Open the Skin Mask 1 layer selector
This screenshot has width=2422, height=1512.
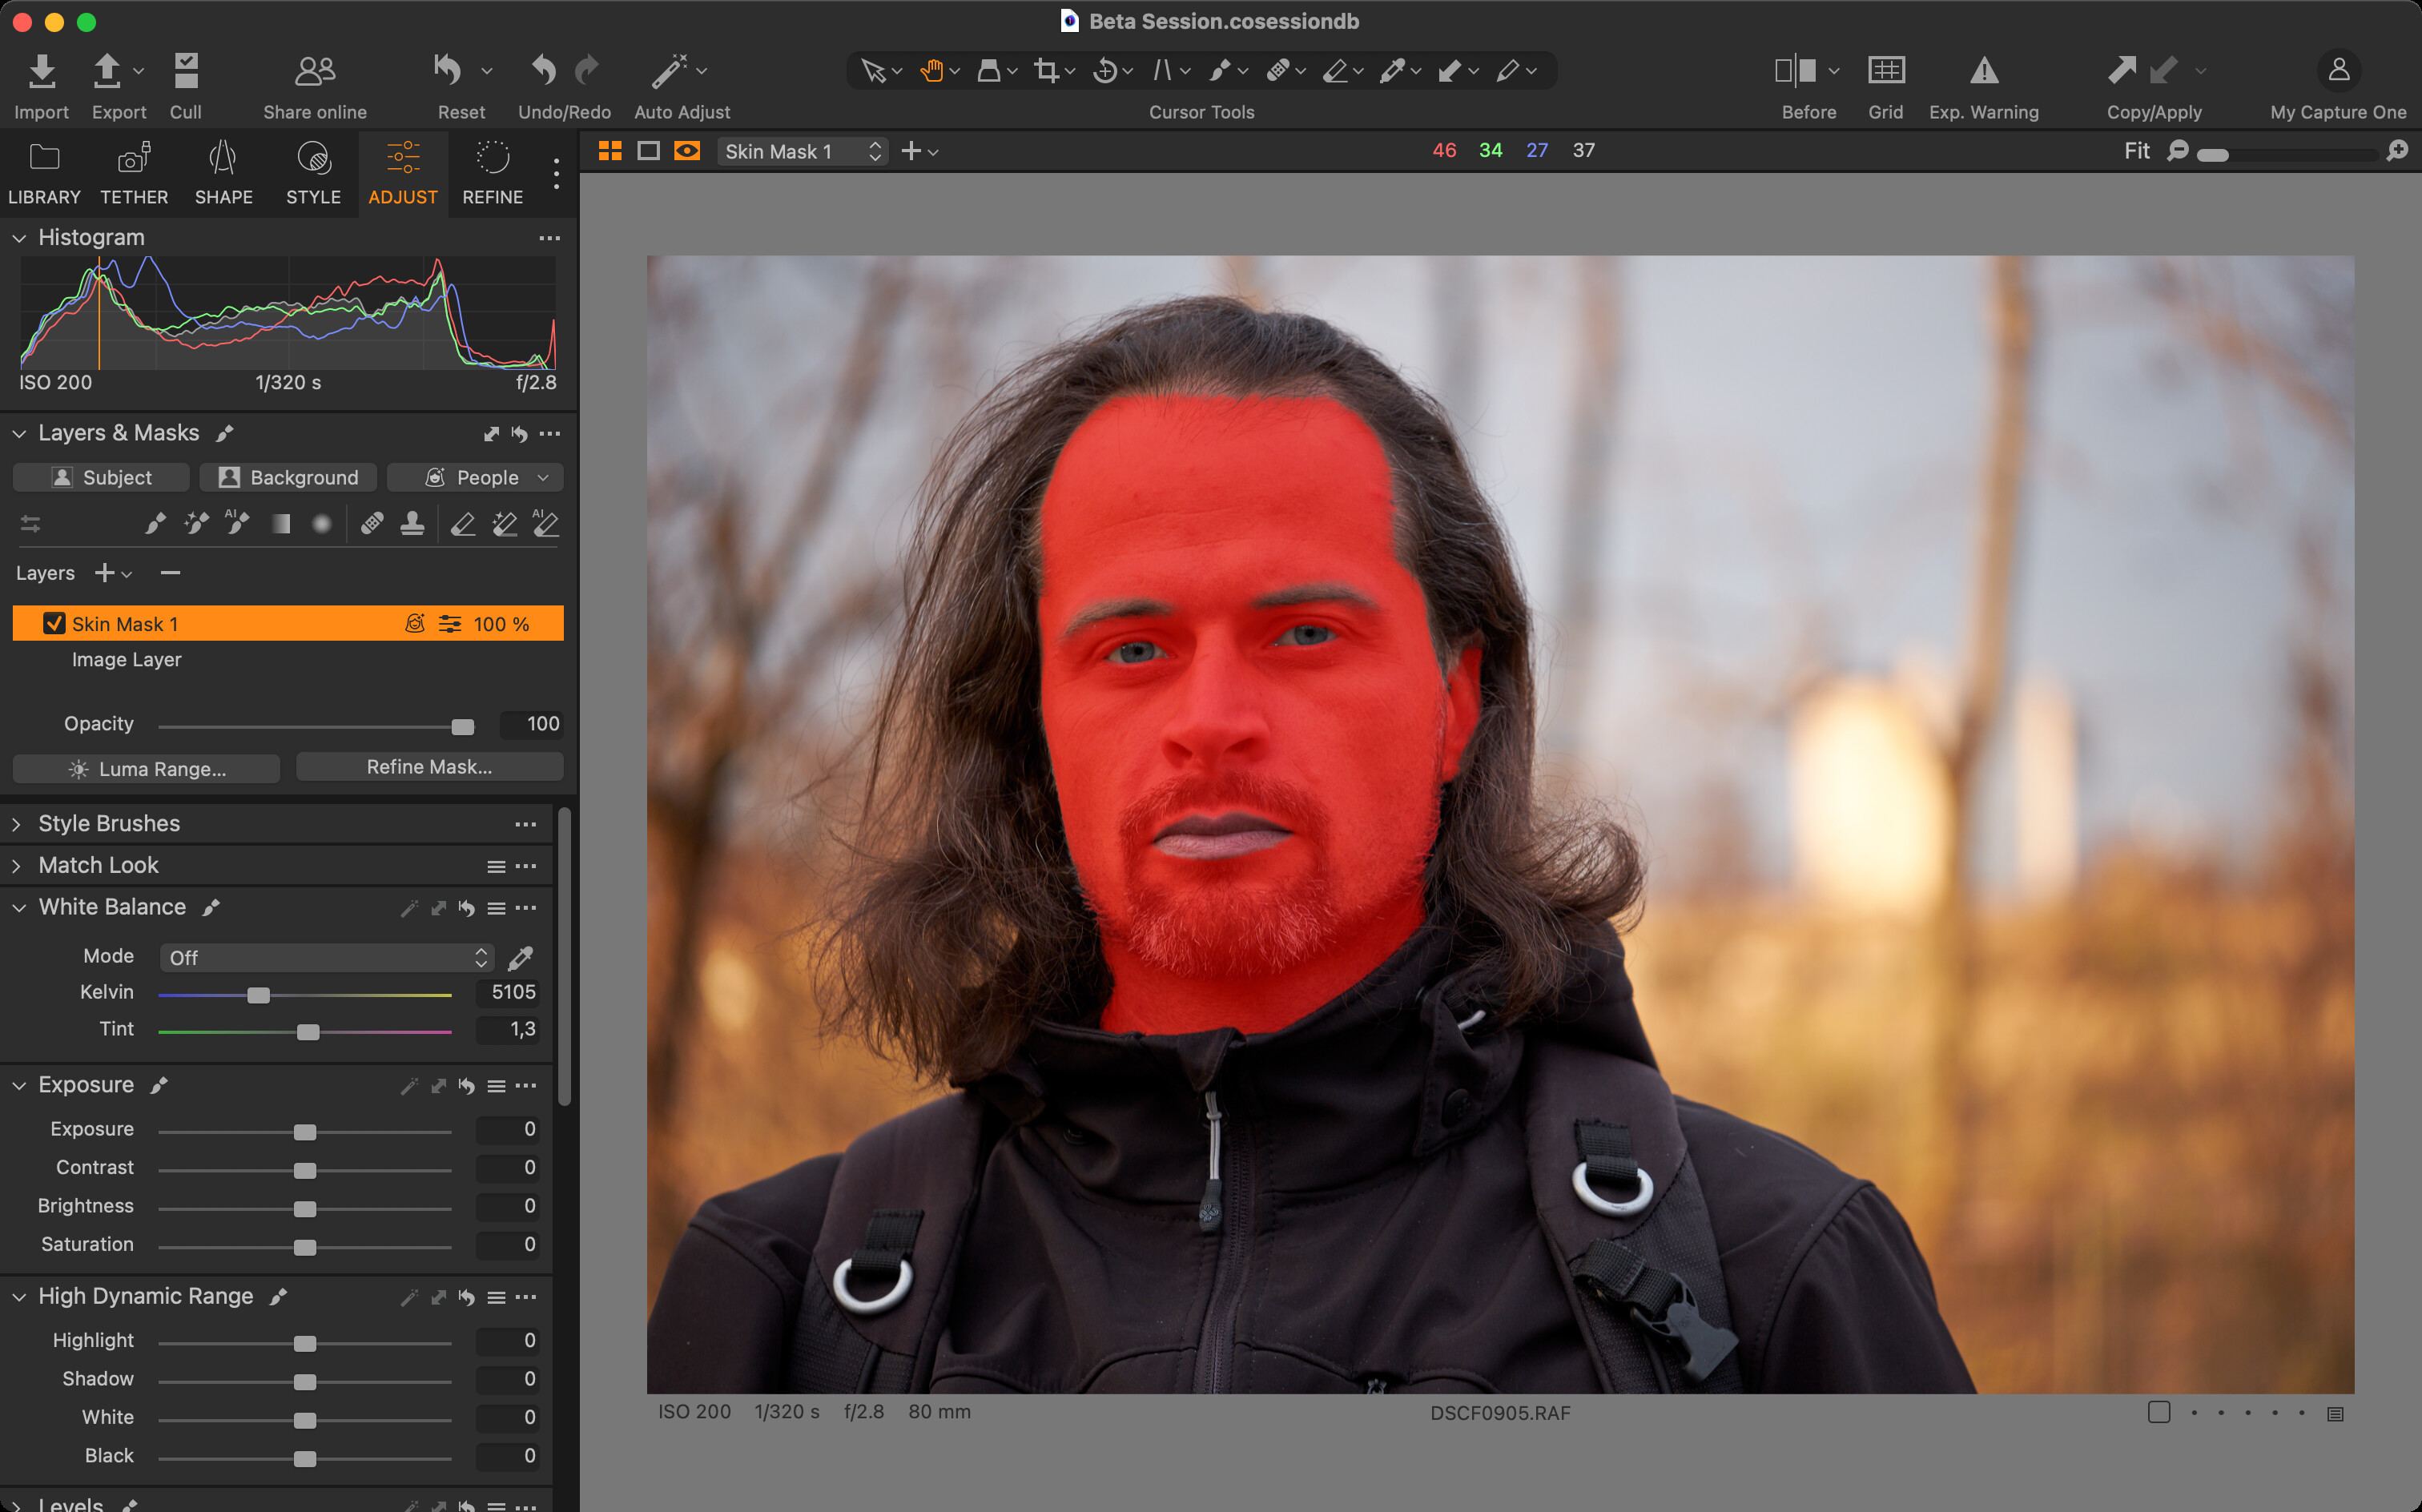click(x=802, y=151)
